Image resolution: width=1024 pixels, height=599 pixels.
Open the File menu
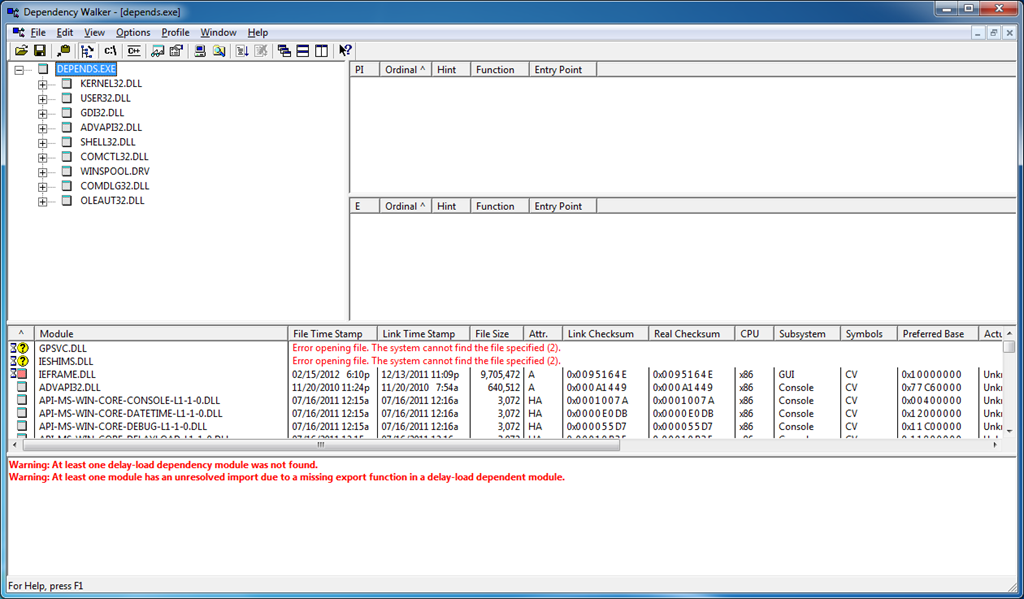pyautogui.click(x=38, y=33)
